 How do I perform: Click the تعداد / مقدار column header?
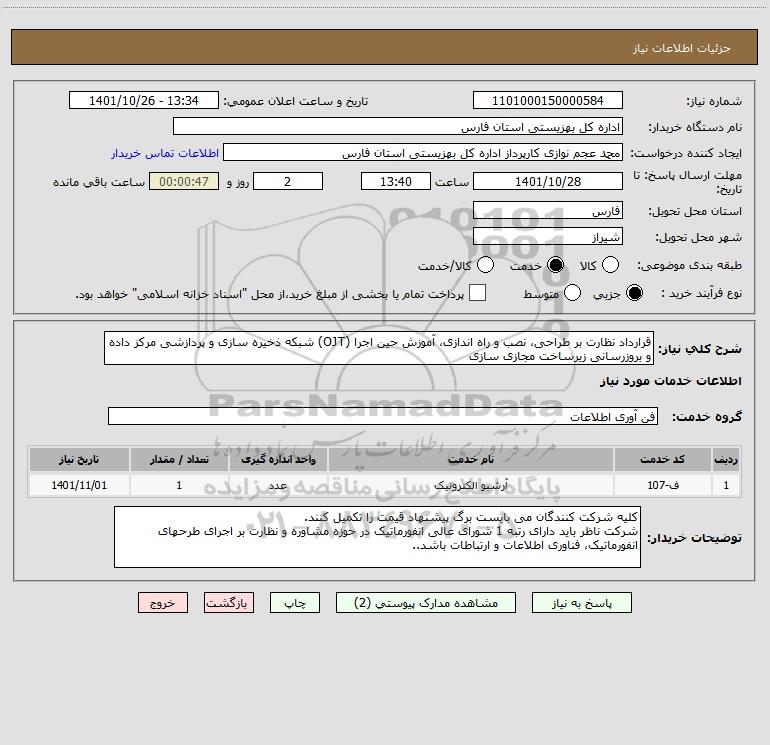(179, 459)
